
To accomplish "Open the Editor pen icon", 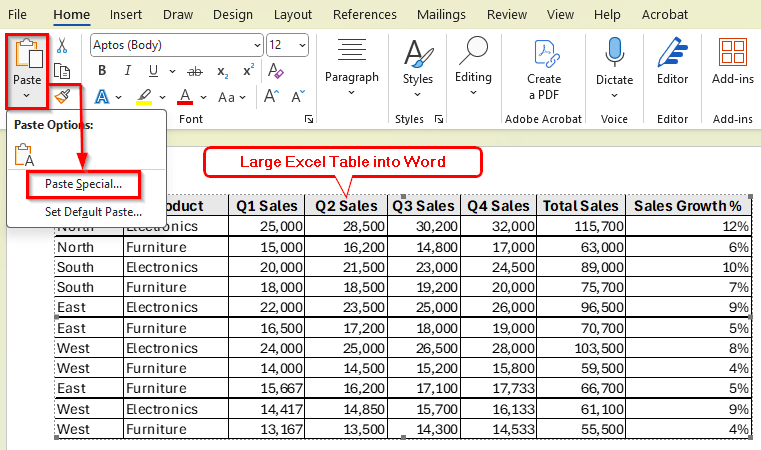I will (672, 65).
